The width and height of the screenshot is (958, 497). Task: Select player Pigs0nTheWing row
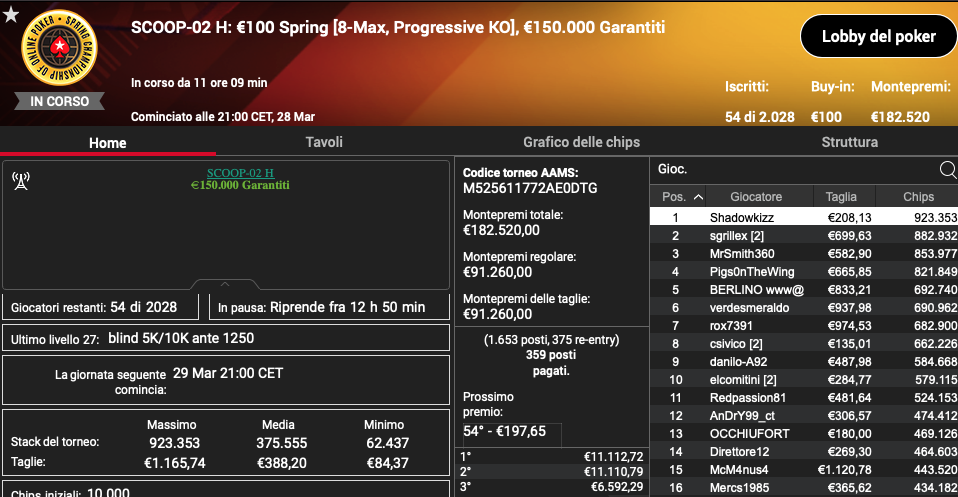803,271
